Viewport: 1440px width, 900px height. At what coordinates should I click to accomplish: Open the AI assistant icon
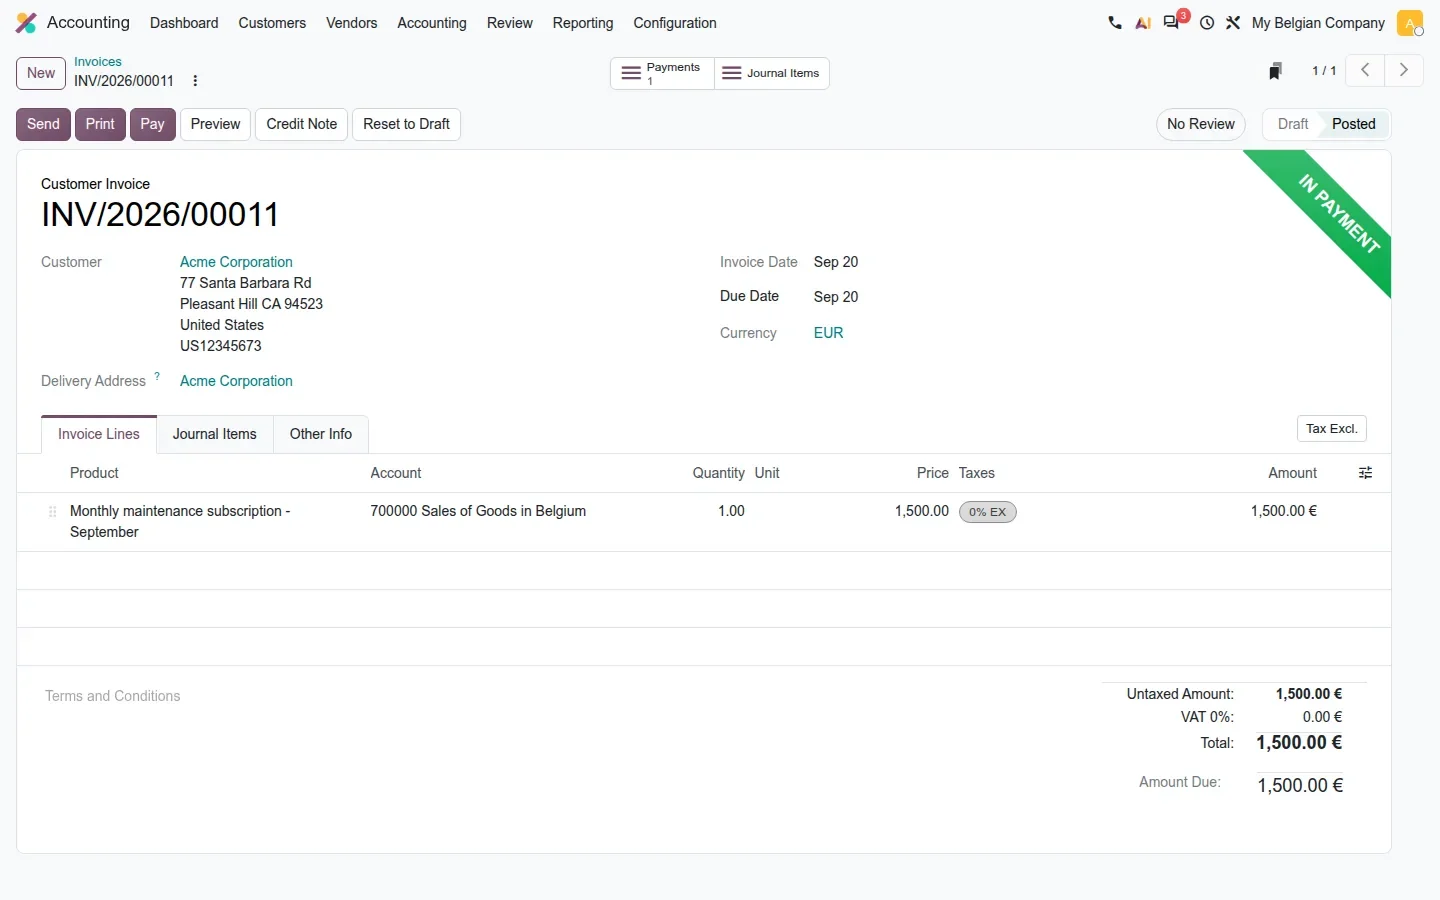pyautogui.click(x=1143, y=23)
